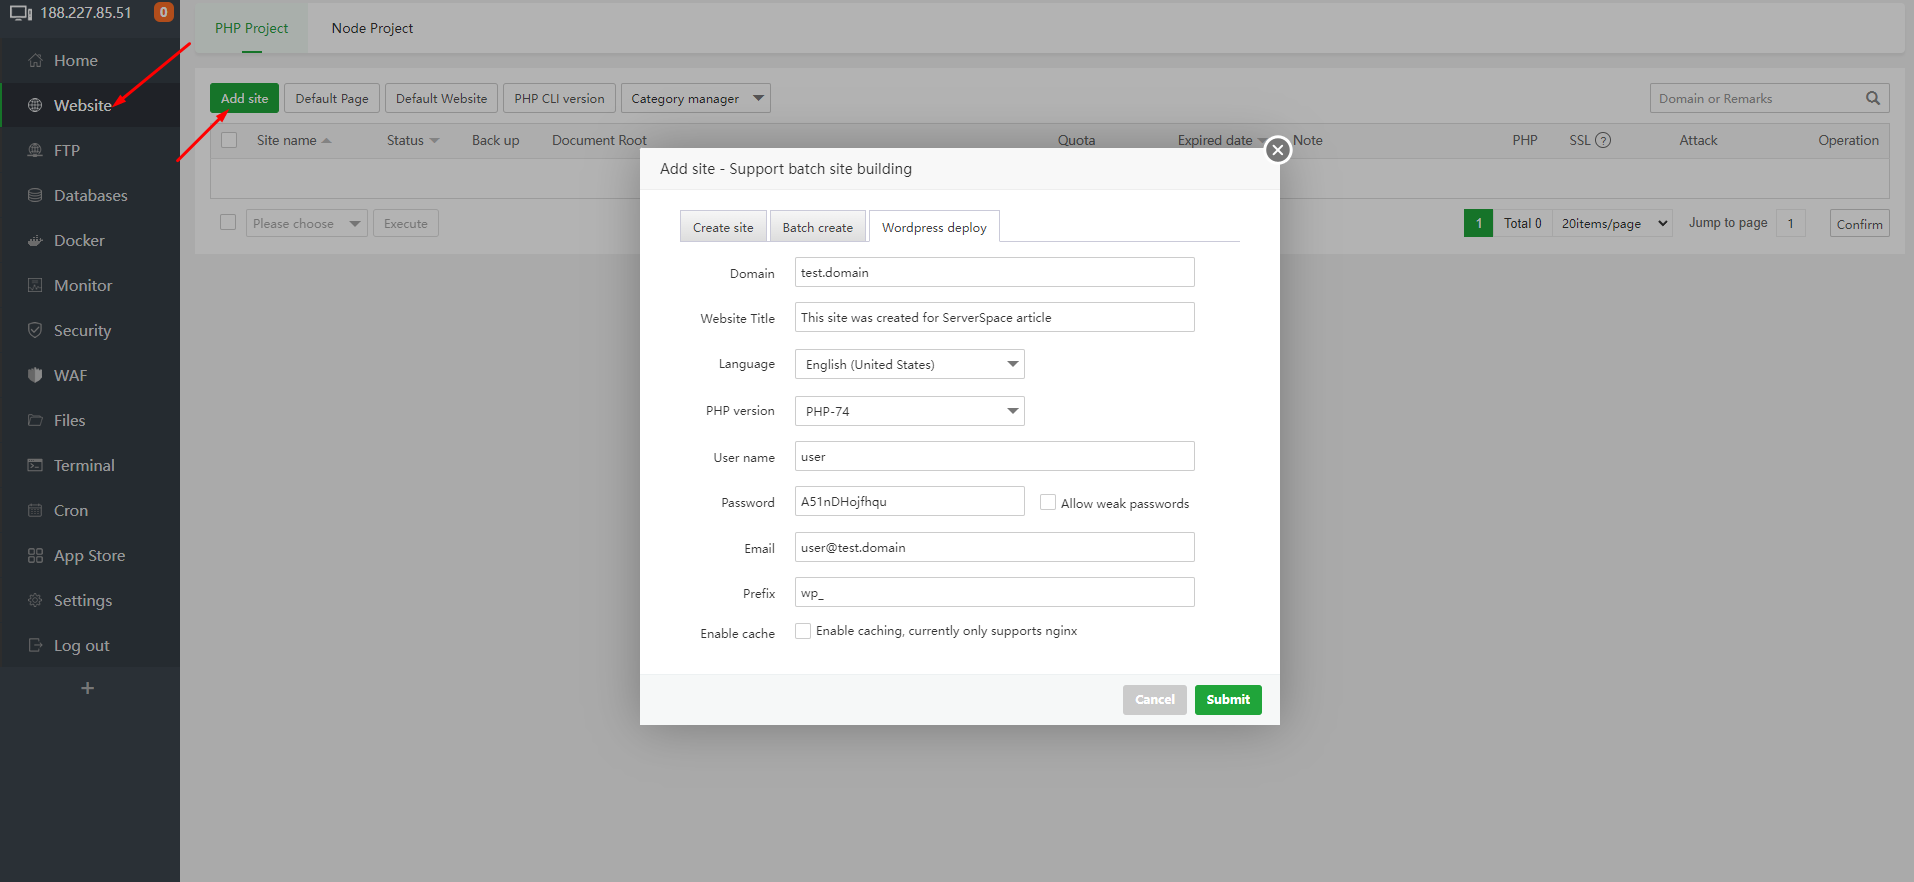Screen dimensions: 1914x882
Task: Click the Databases icon
Action: [35, 195]
